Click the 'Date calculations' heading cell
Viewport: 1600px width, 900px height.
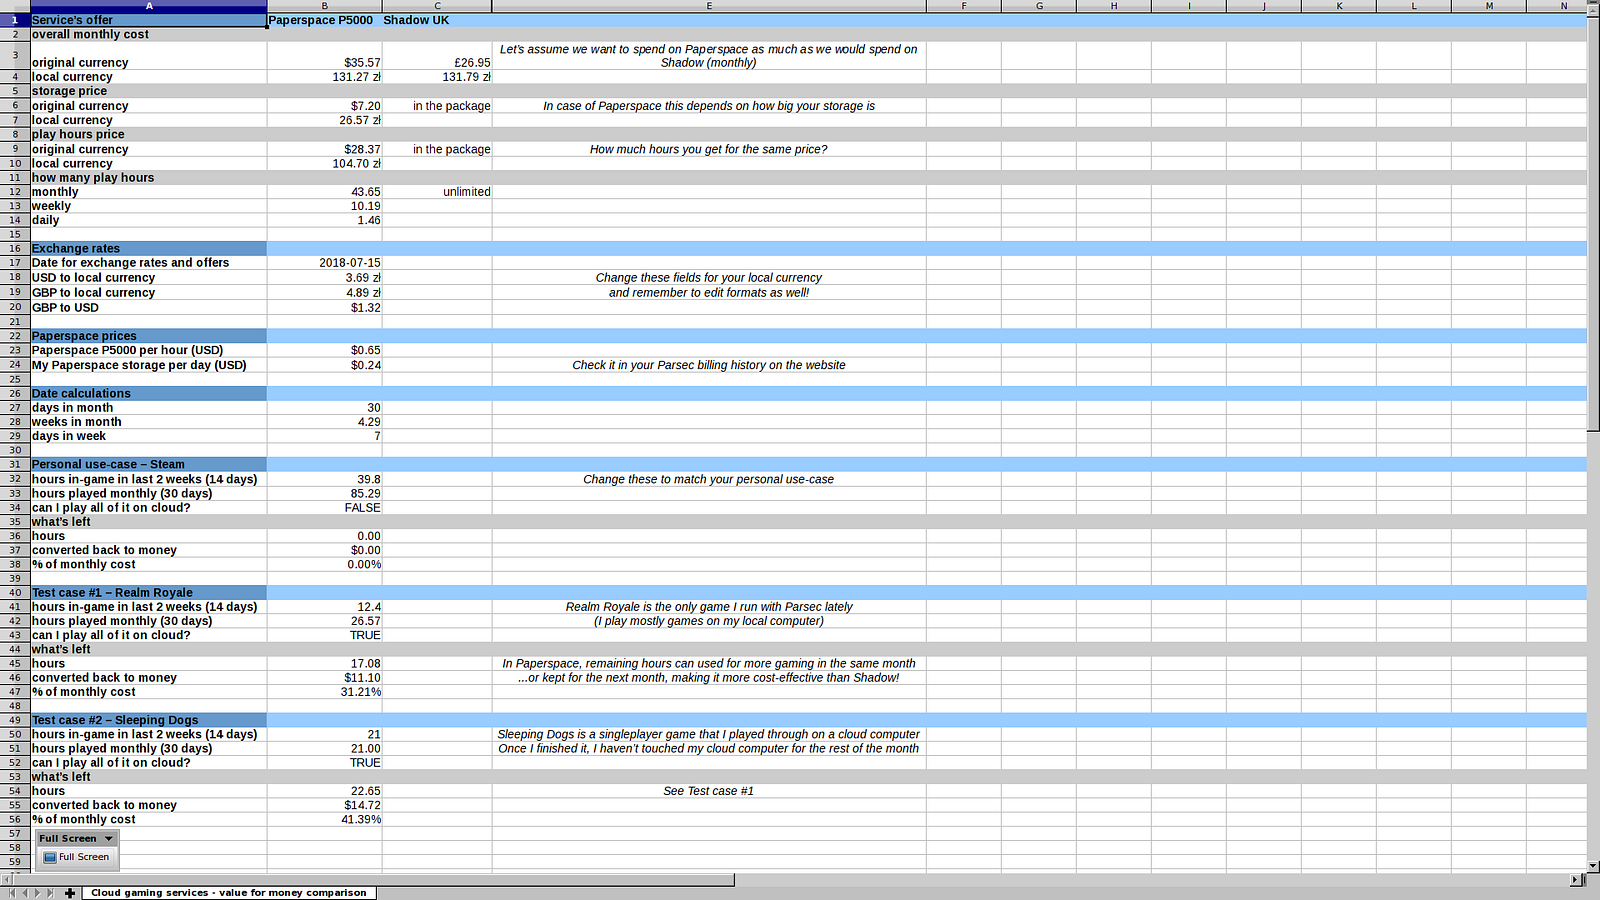pyautogui.click(x=149, y=393)
